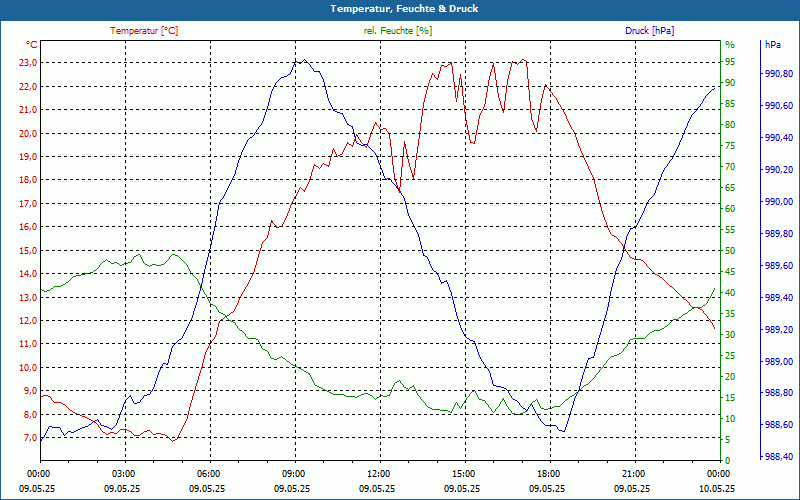Click the 7,0 temperature axis value
The height and width of the screenshot is (500, 800).
coord(30,438)
